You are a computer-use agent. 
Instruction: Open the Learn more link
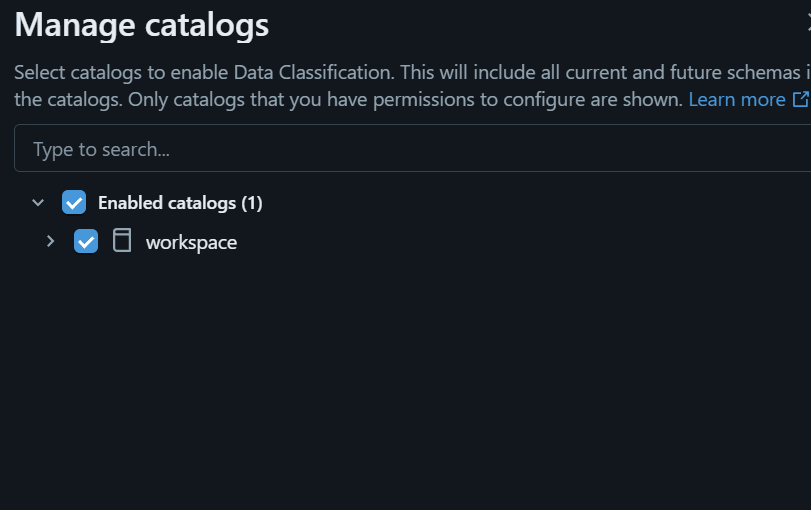(x=737, y=99)
